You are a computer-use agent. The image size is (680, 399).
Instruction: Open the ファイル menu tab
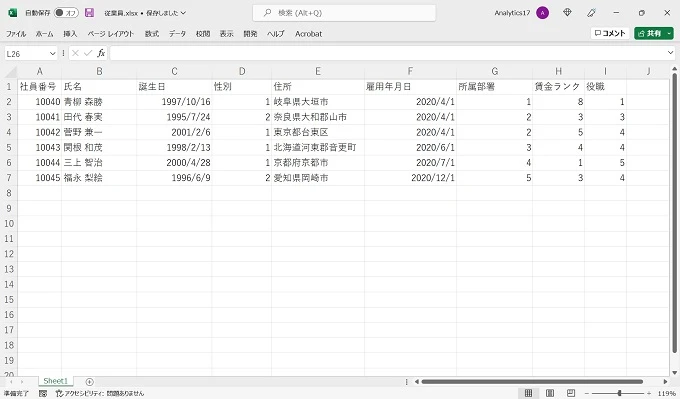click(16, 33)
